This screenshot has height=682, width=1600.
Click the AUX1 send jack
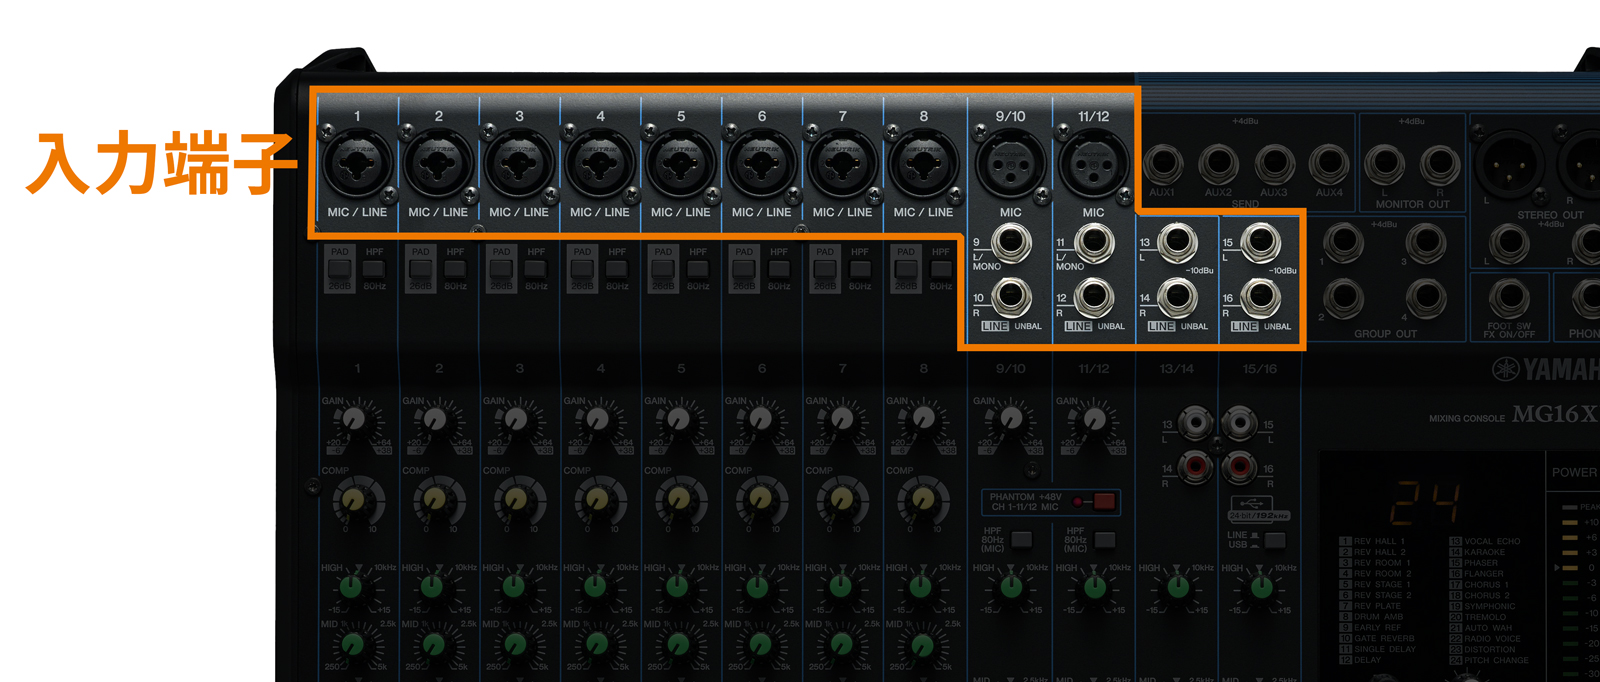click(1162, 164)
